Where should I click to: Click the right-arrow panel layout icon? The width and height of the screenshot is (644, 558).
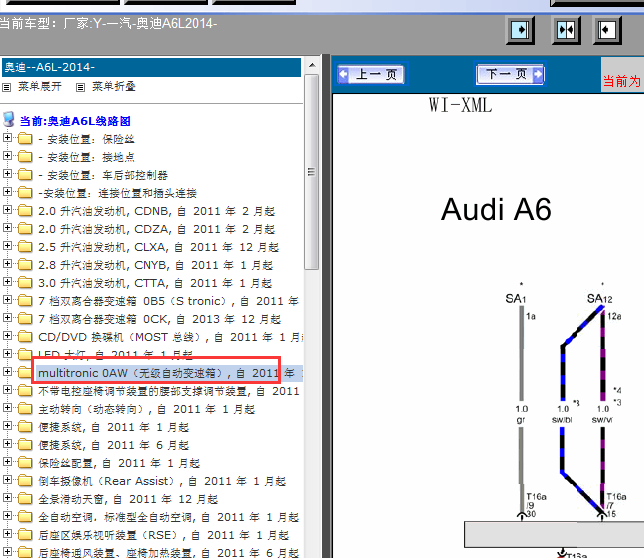[520, 30]
